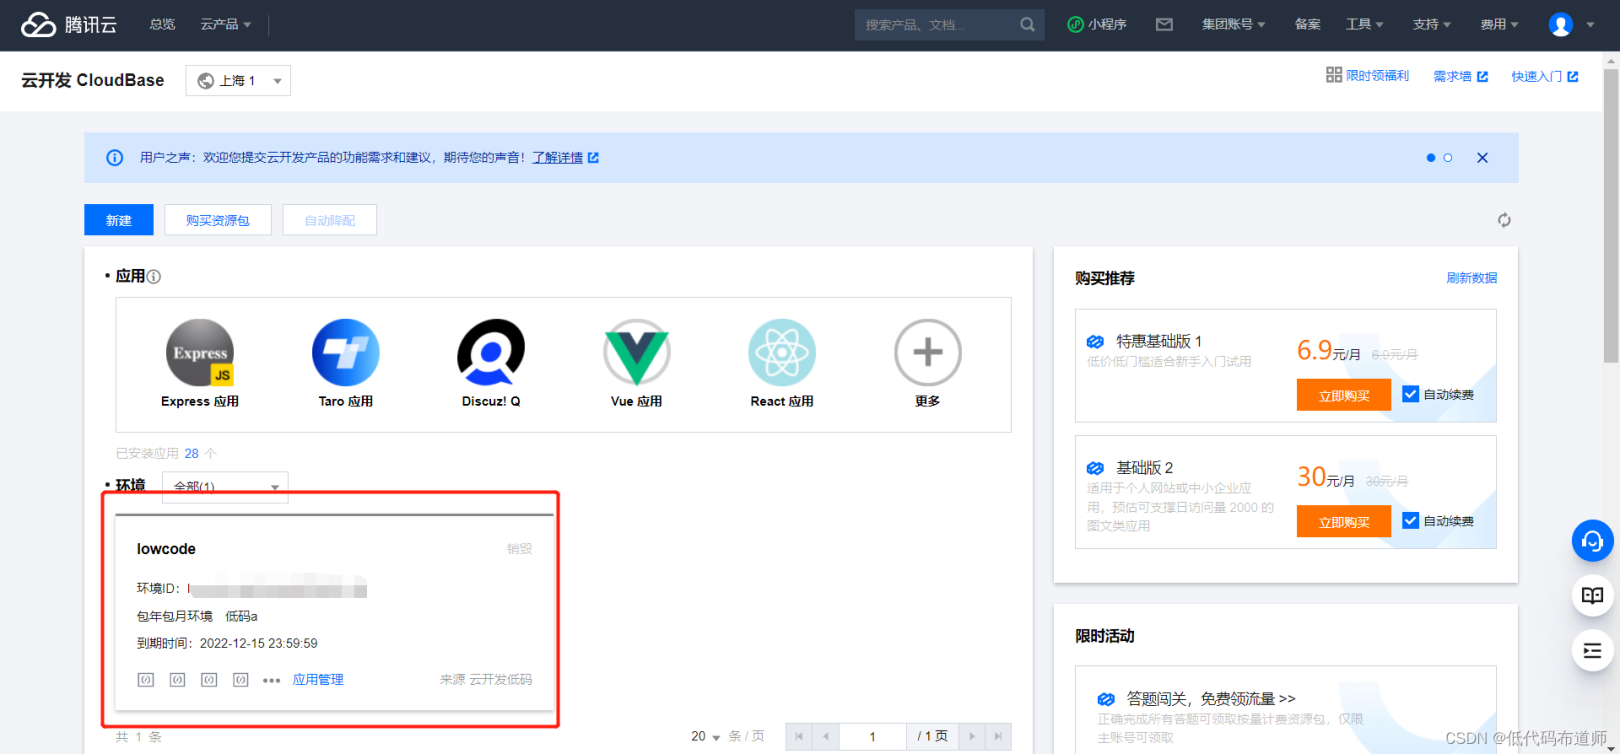Click the refresh icon beside 自动降配
Viewport: 1620px width, 754px height.
[x=1504, y=220]
